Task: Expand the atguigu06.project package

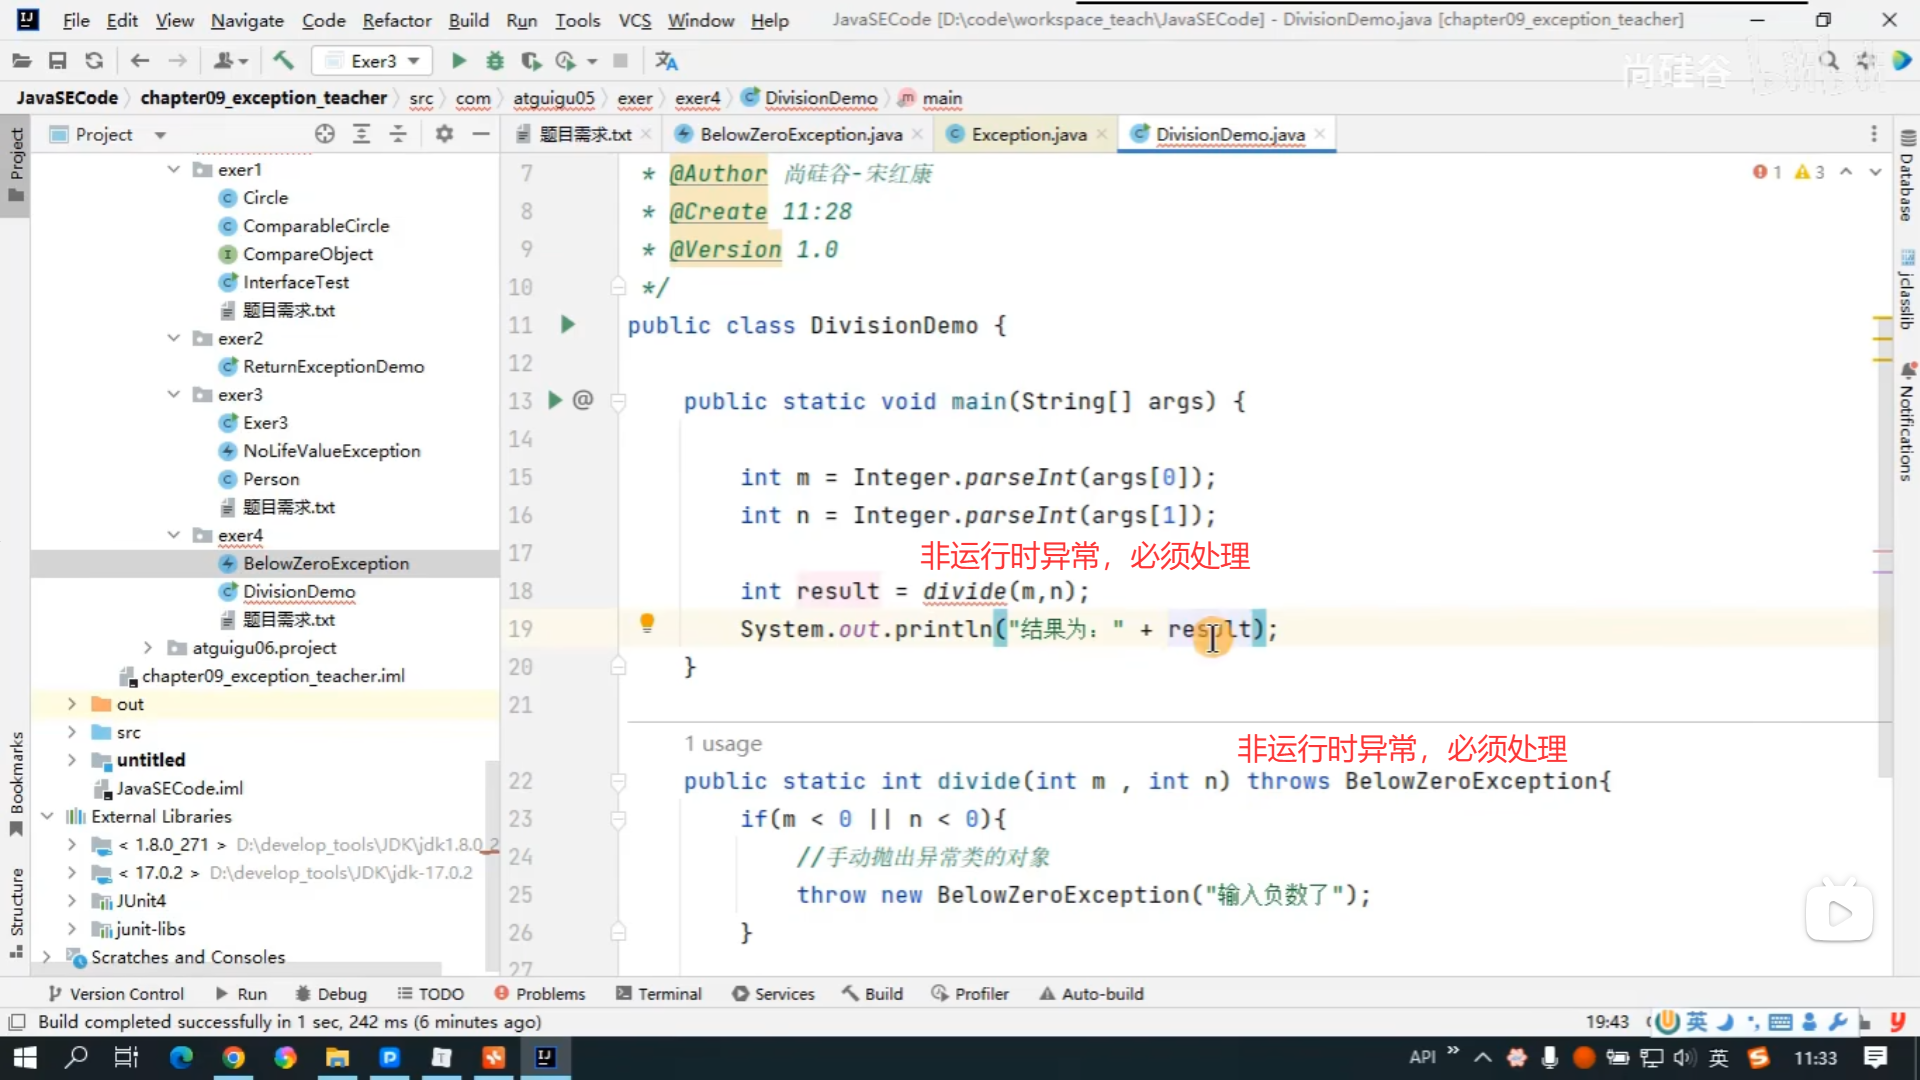Action: [148, 647]
